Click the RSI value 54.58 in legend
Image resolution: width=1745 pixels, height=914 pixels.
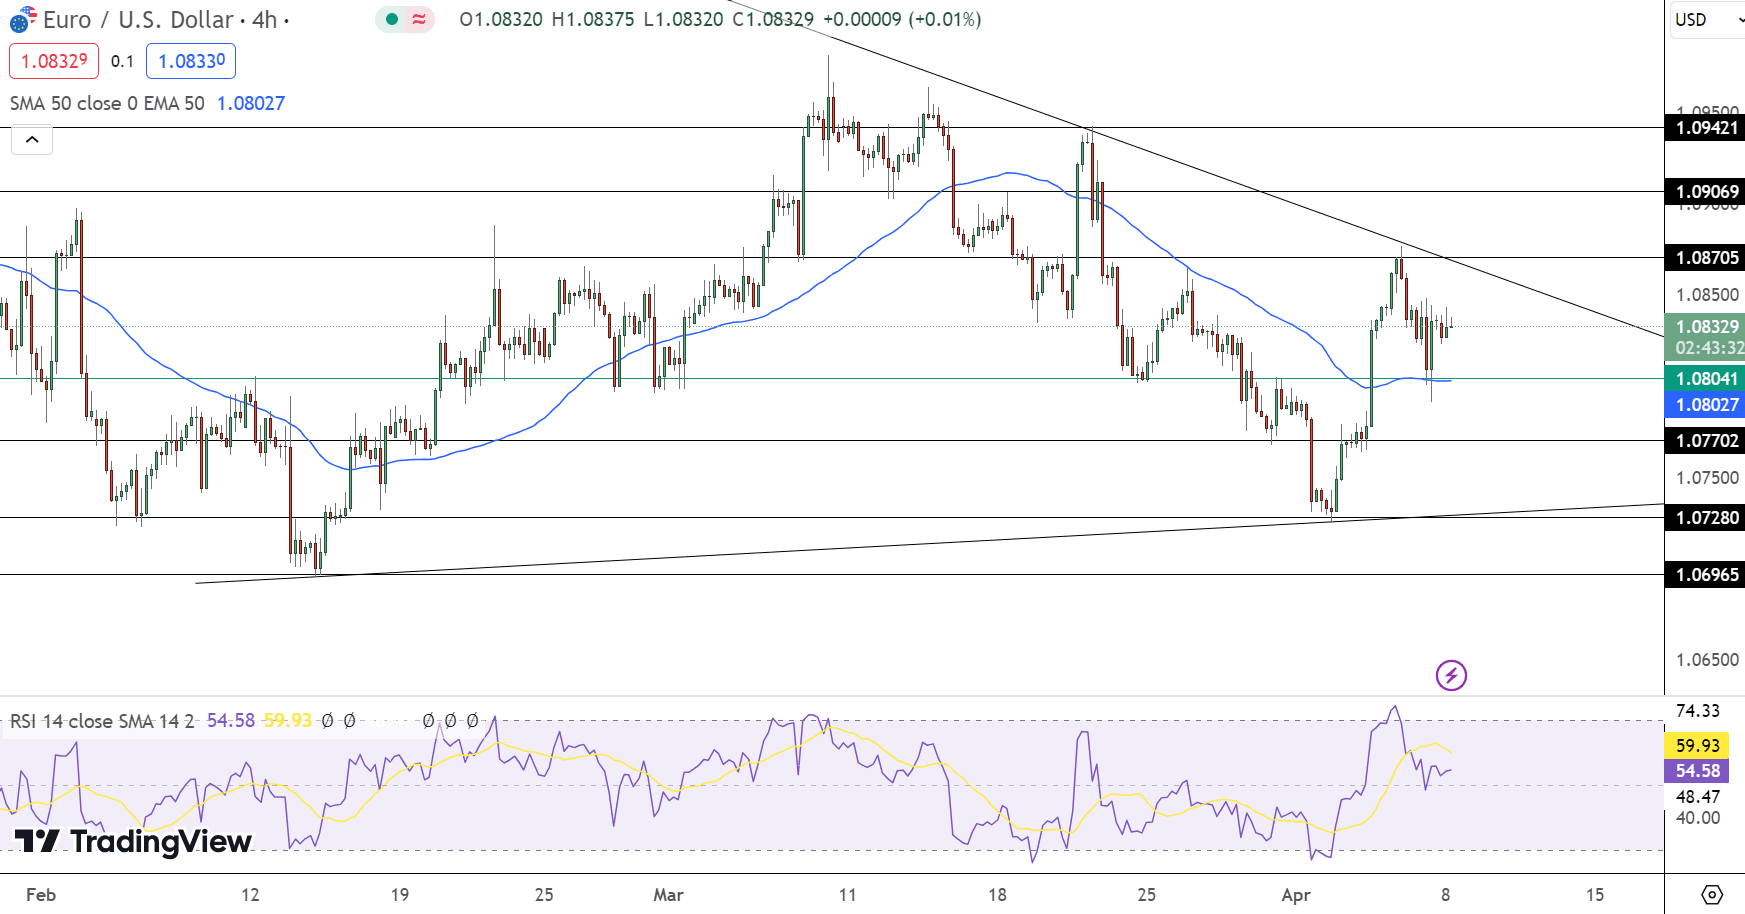pos(231,721)
